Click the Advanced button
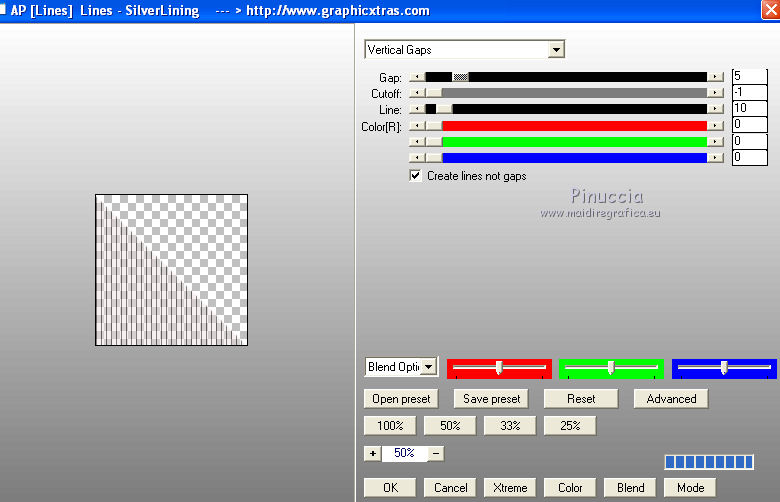780x502 pixels. point(671,399)
